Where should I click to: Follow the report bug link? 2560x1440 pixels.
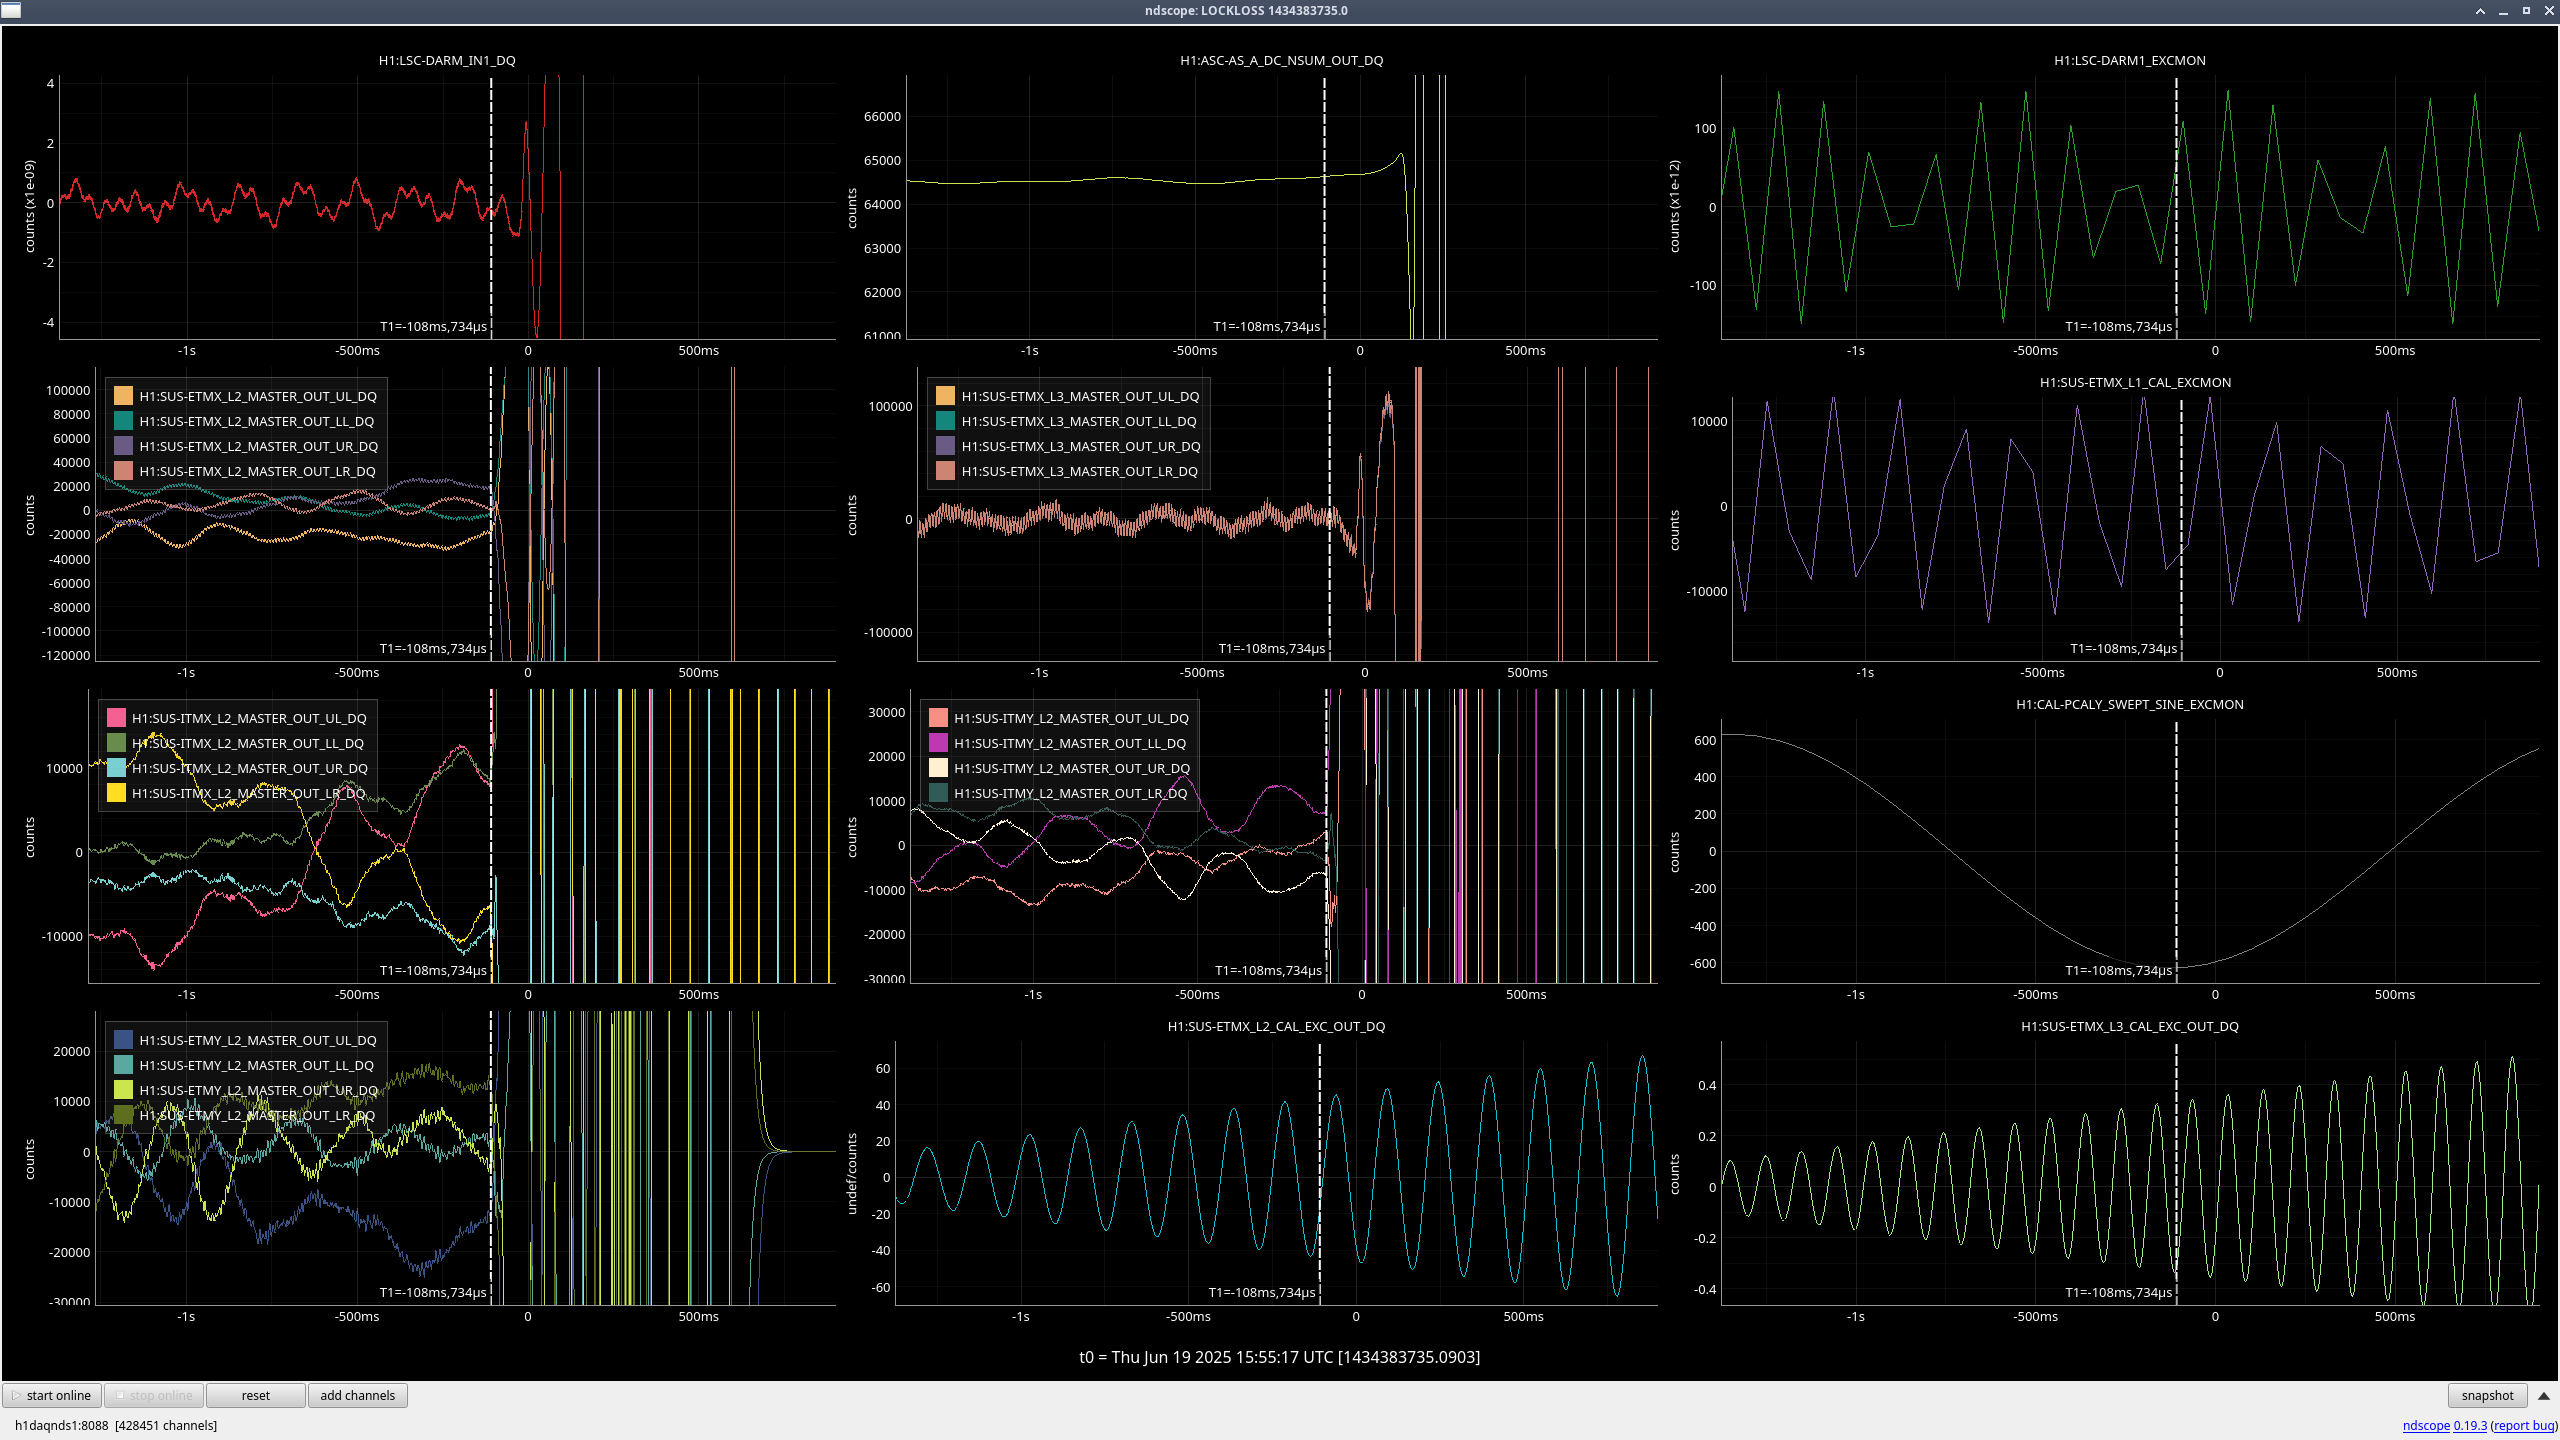[x=2524, y=1425]
